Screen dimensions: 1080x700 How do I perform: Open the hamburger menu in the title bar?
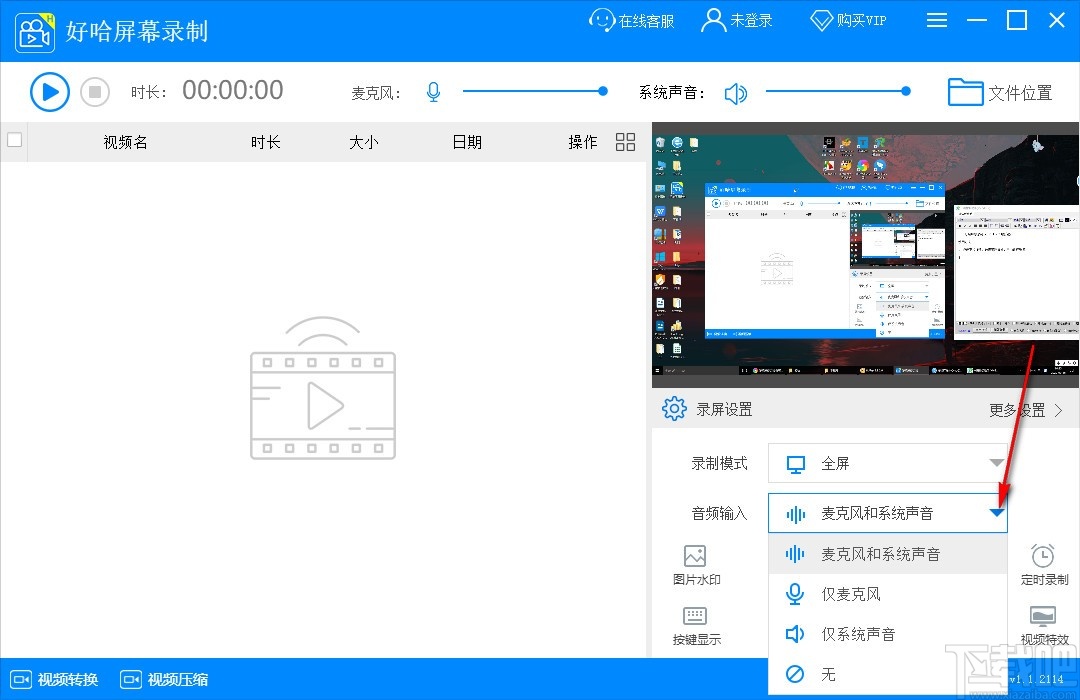click(937, 20)
